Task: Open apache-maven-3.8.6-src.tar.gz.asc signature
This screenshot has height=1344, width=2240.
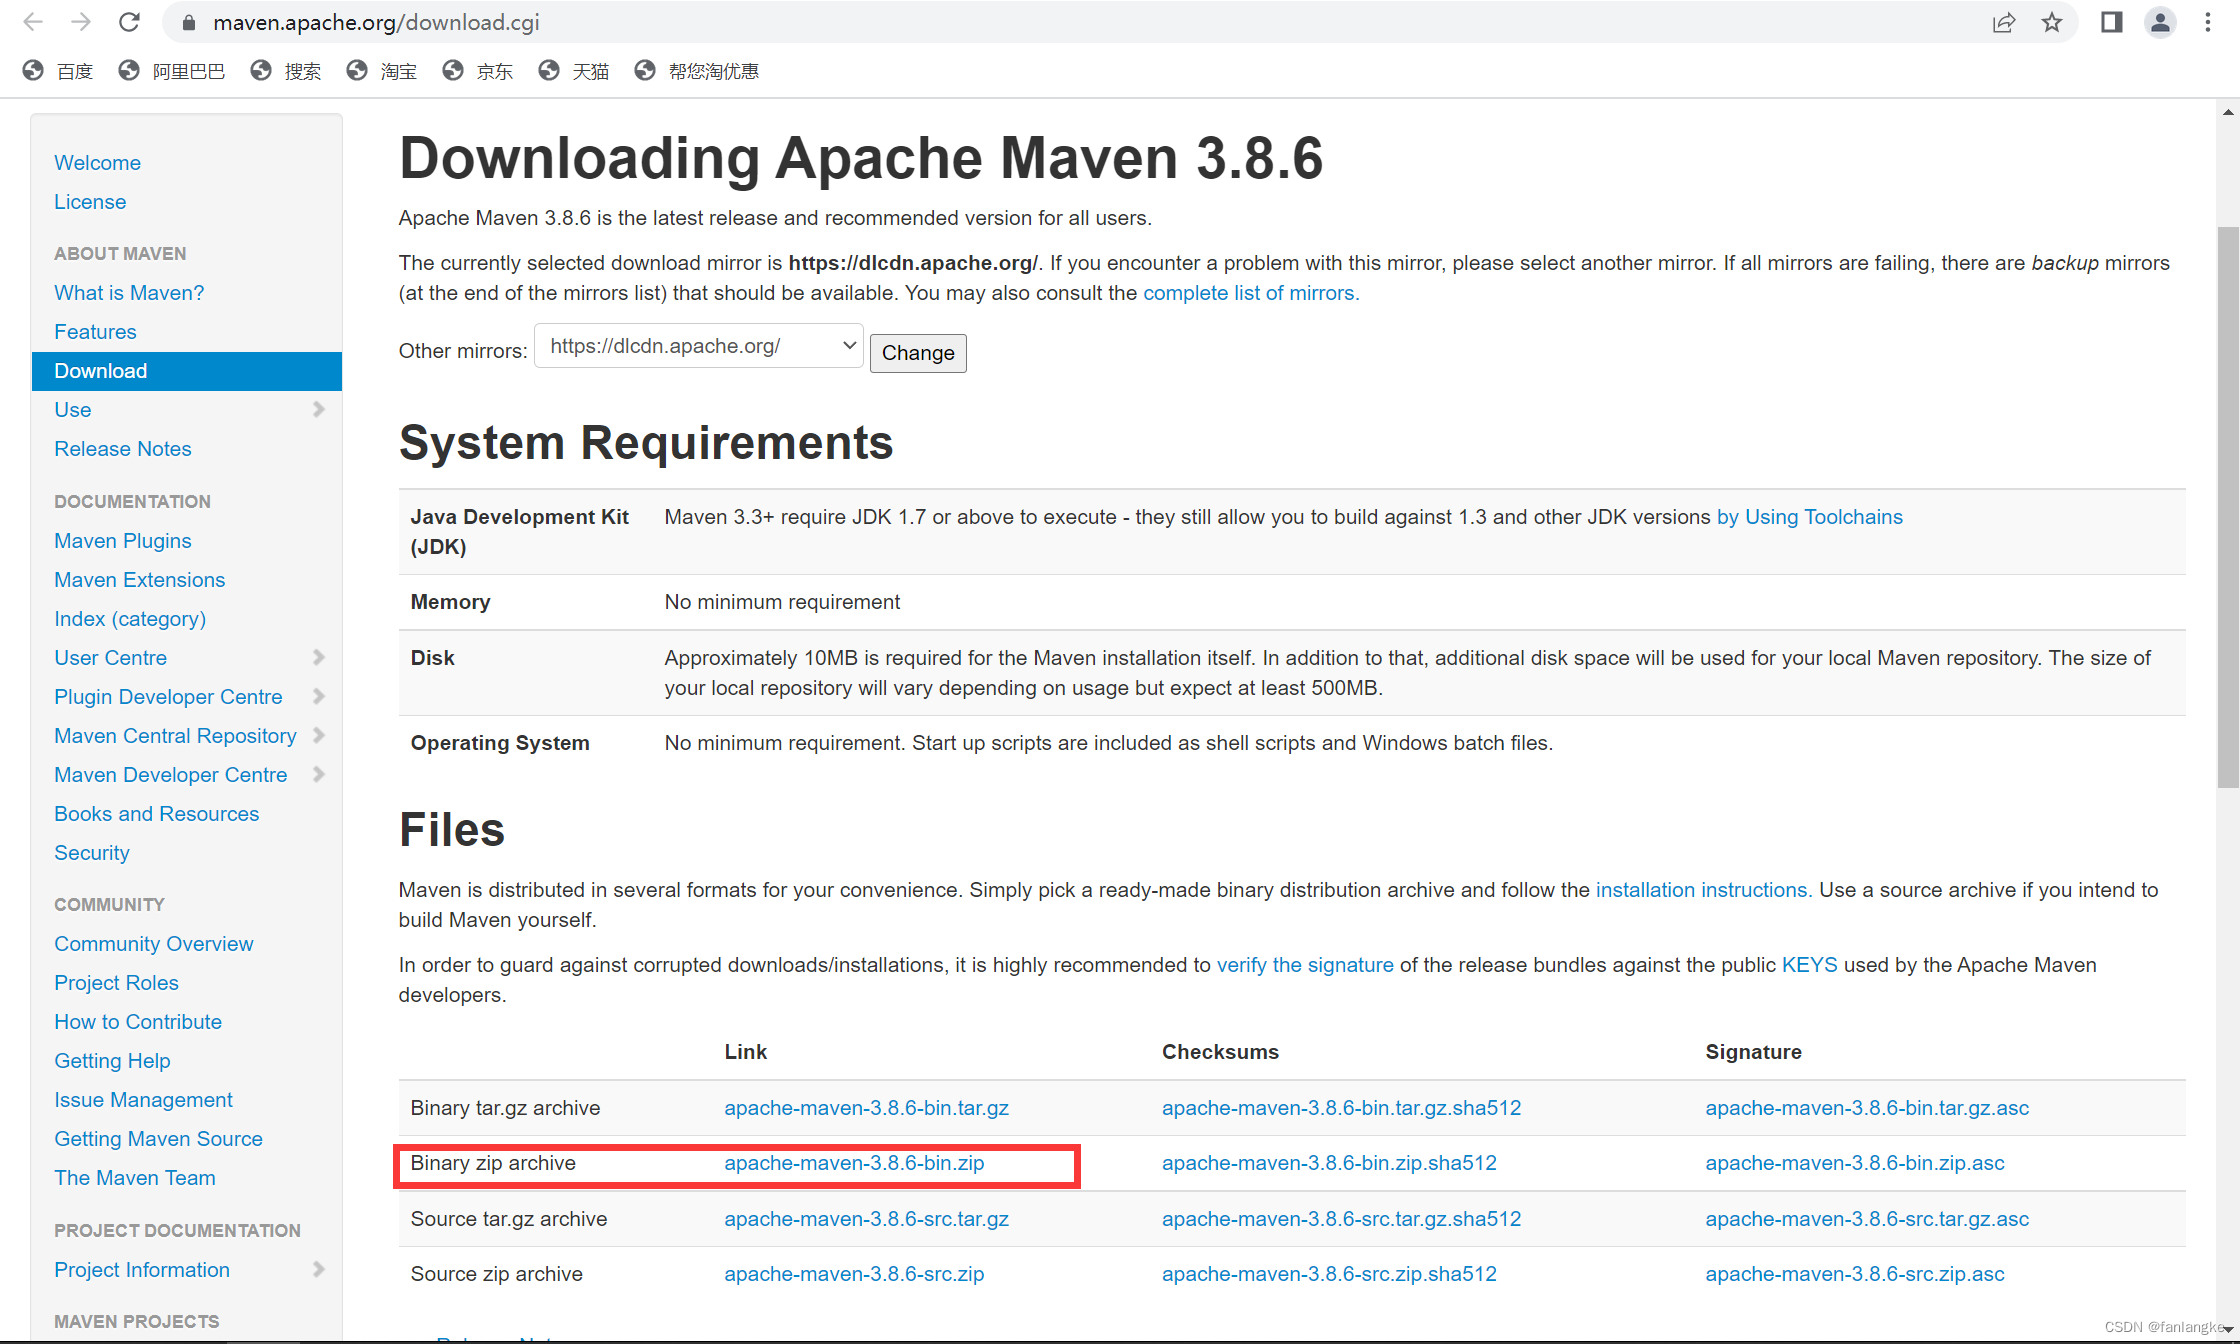Action: [1867, 1219]
